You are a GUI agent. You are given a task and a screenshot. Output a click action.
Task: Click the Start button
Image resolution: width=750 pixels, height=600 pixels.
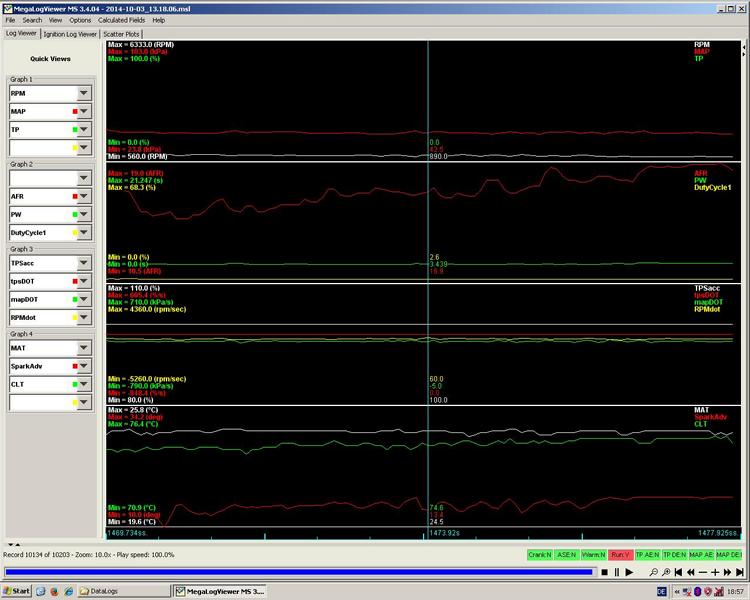click(16, 591)
